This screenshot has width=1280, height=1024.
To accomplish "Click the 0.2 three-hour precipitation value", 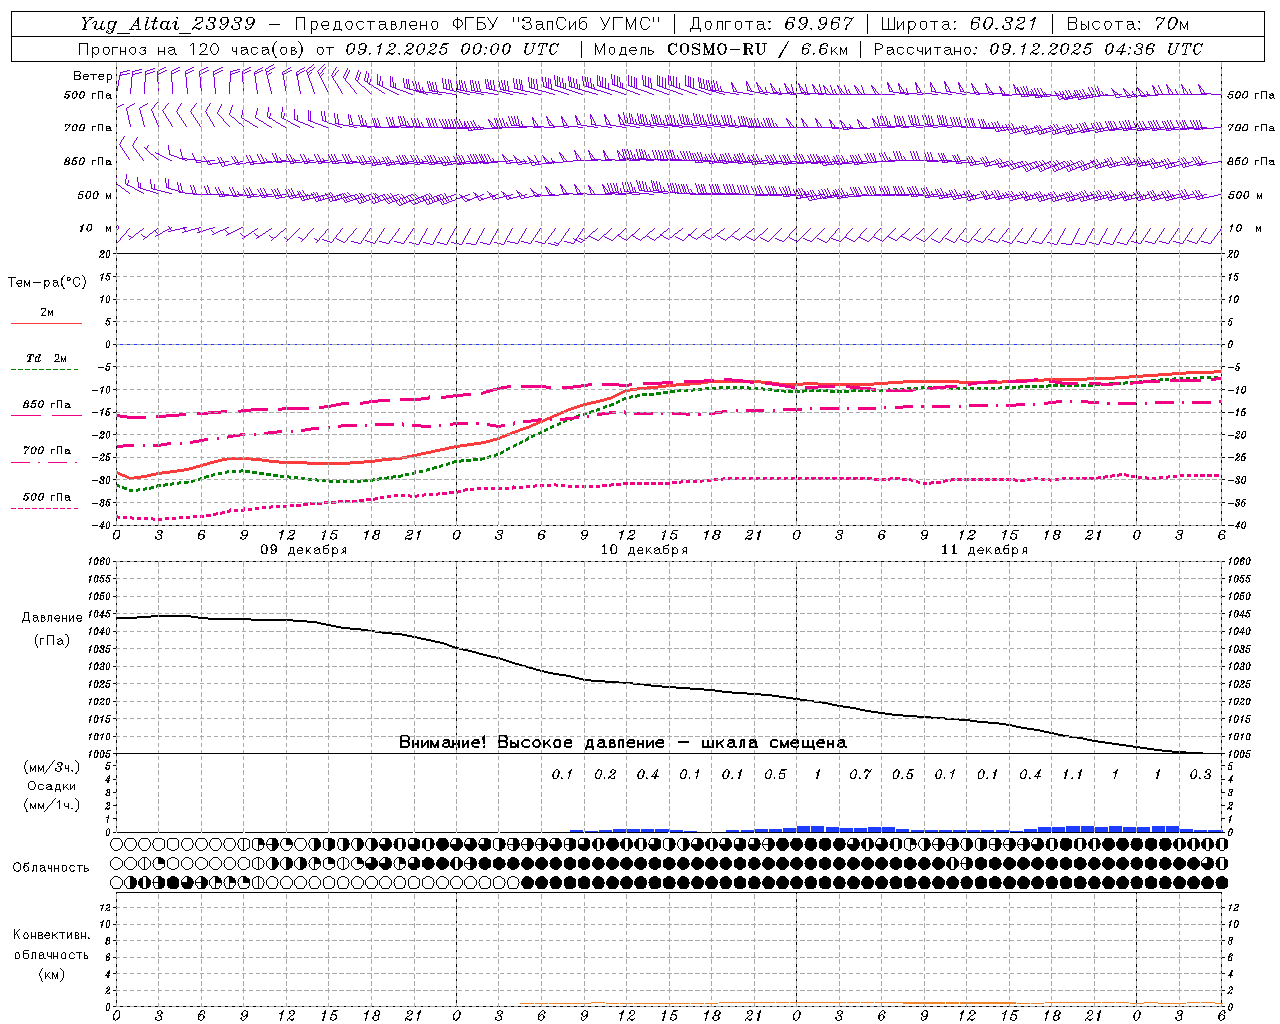I will [605, 775].
